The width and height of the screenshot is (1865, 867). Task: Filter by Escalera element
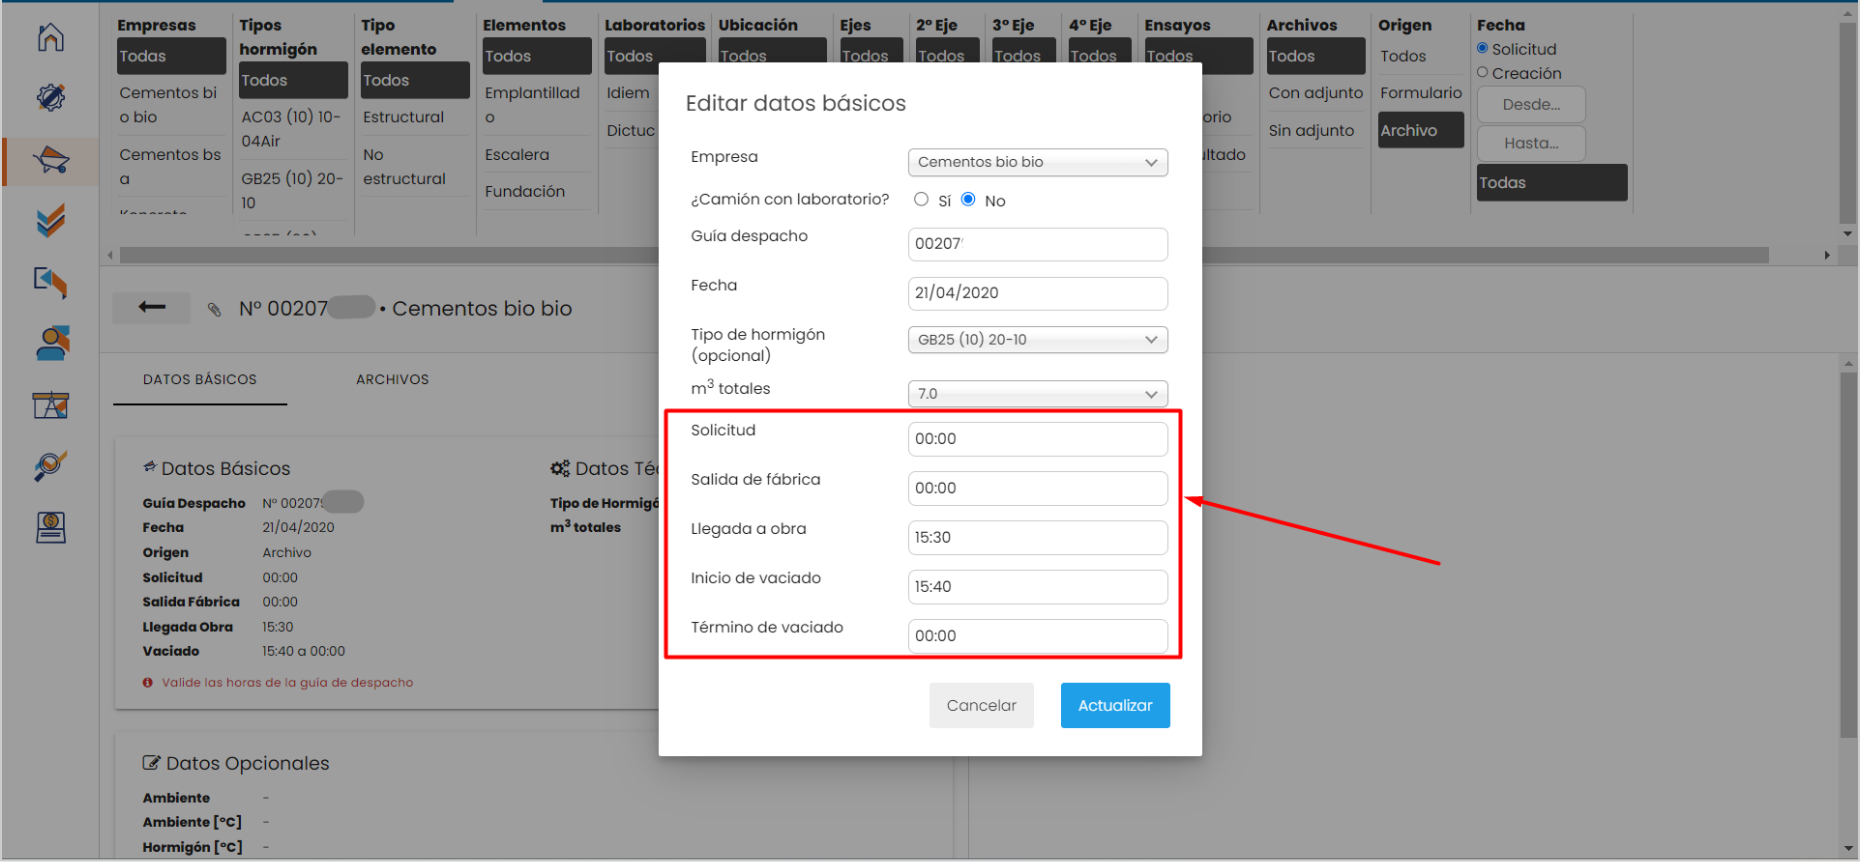point(517,155)
